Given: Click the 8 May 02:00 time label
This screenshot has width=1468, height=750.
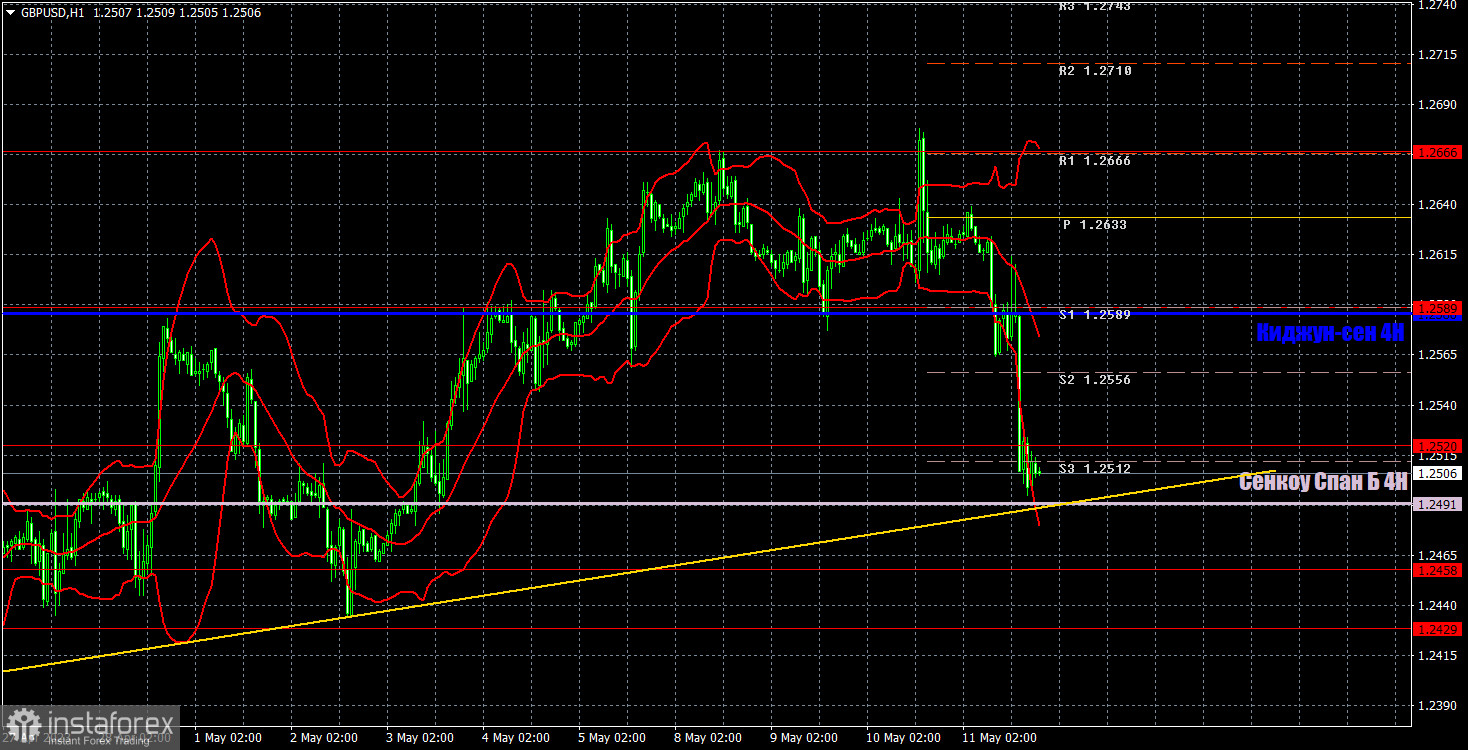Looking at the screenshot, I should tap(708, 738).
